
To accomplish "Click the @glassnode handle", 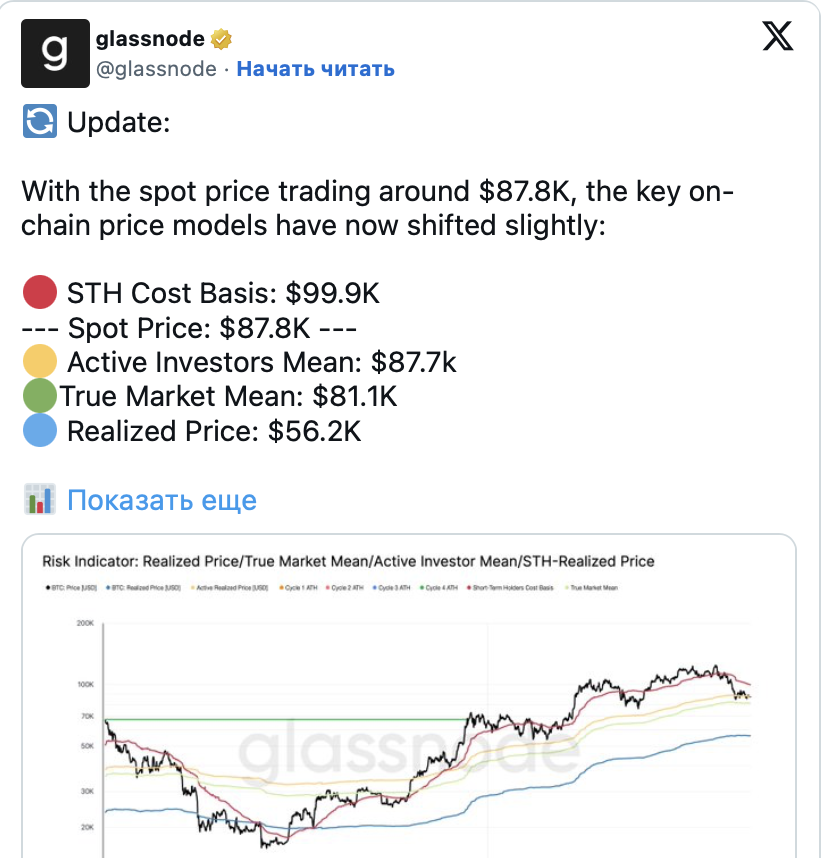I will [x=156, y=69].
